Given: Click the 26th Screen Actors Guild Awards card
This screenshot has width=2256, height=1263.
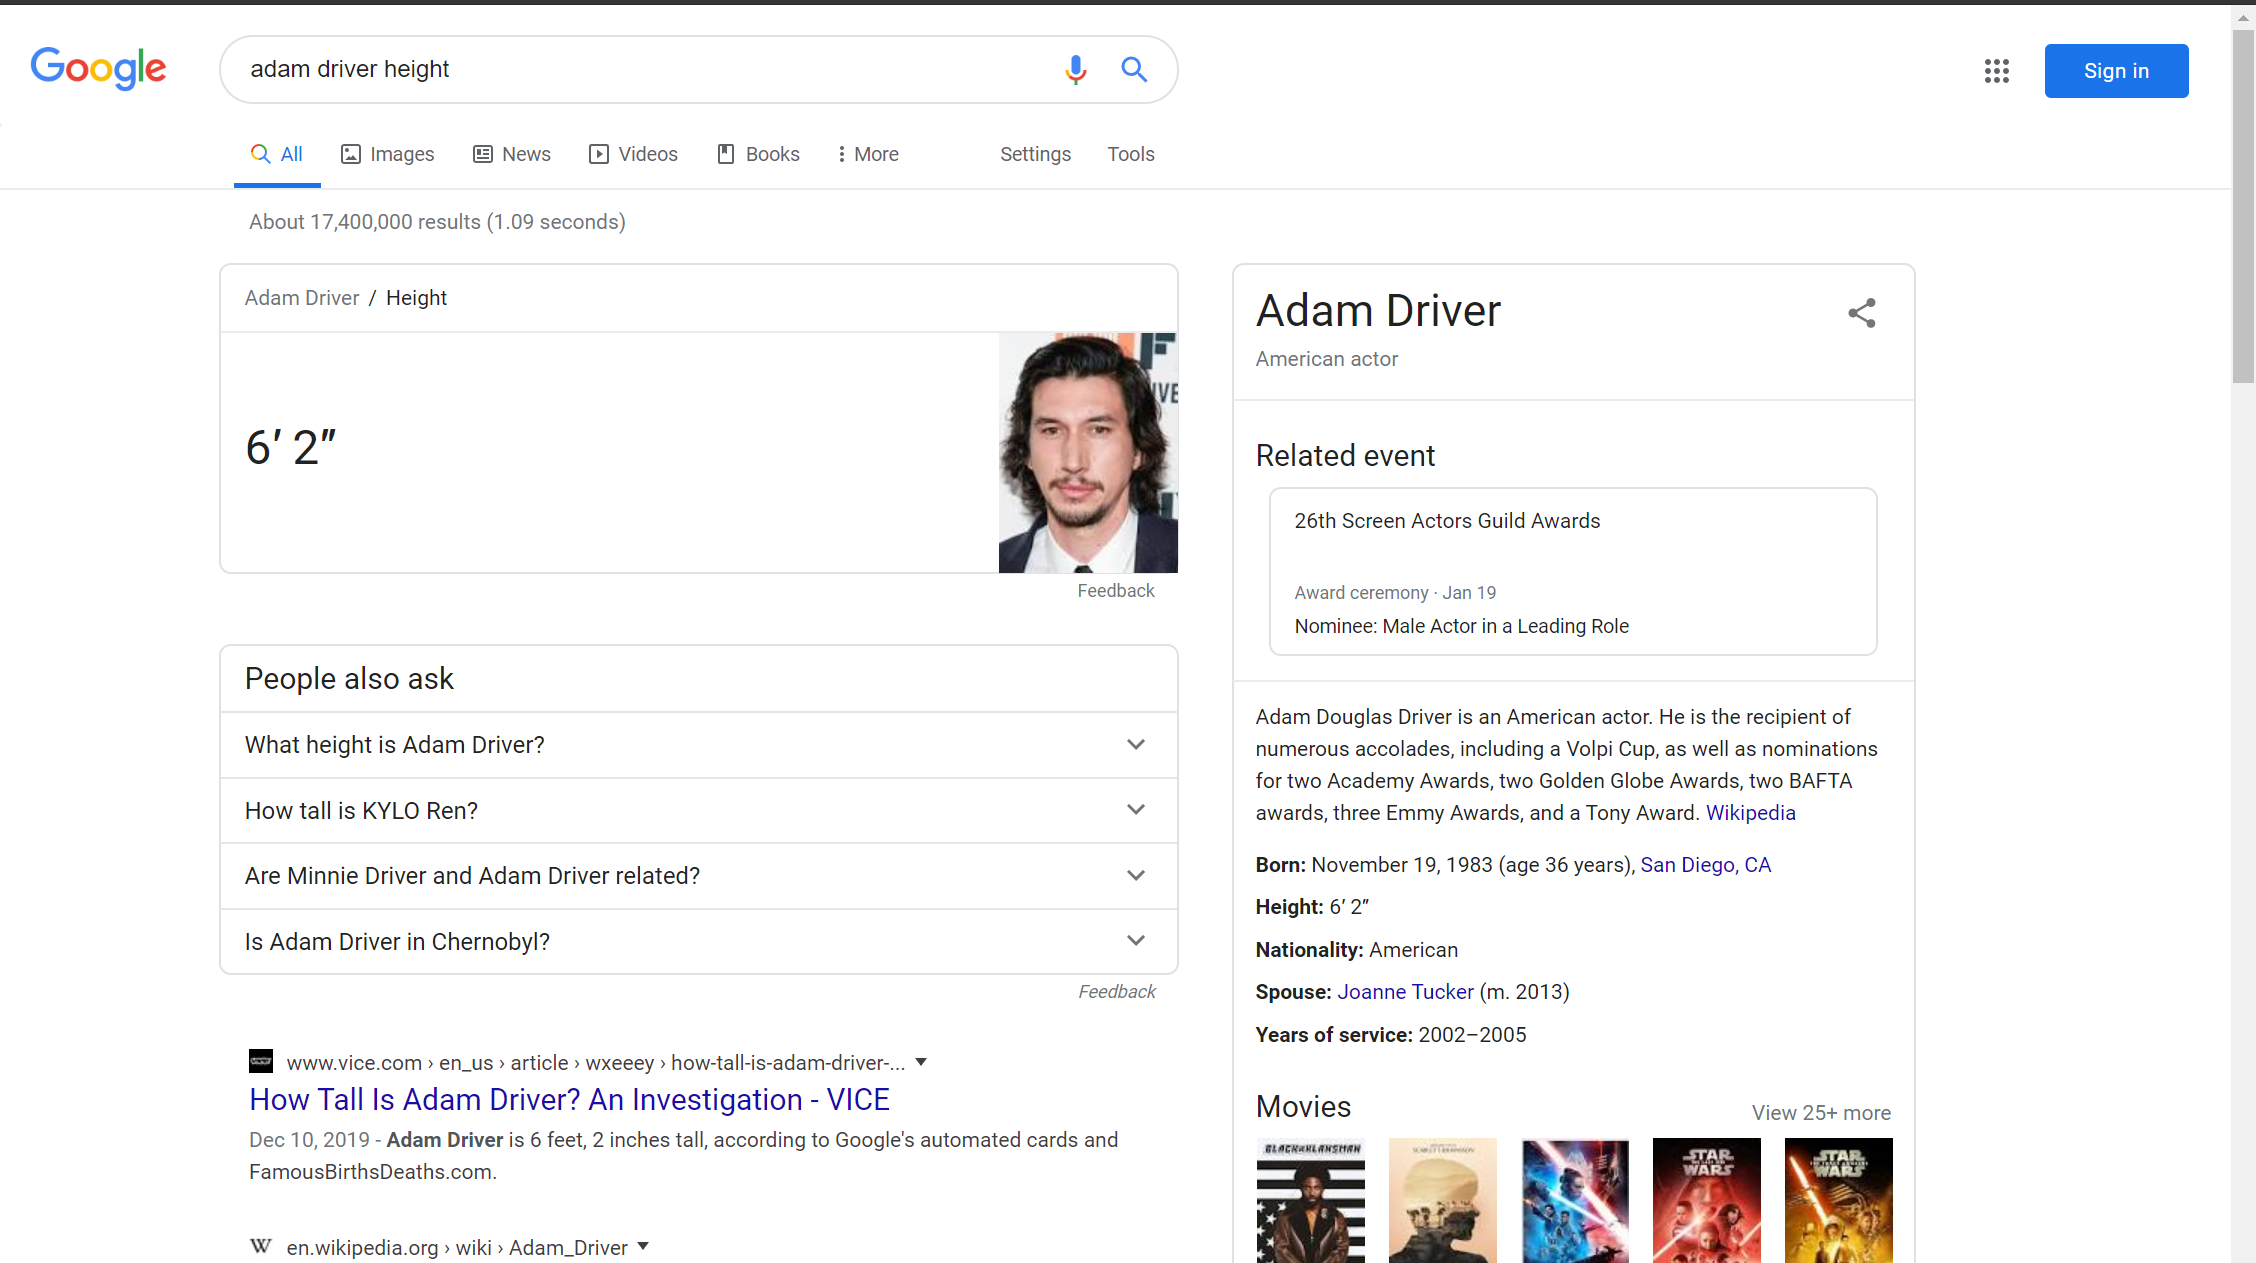Looking at the screenshot, I should [x=1572, y=571].
